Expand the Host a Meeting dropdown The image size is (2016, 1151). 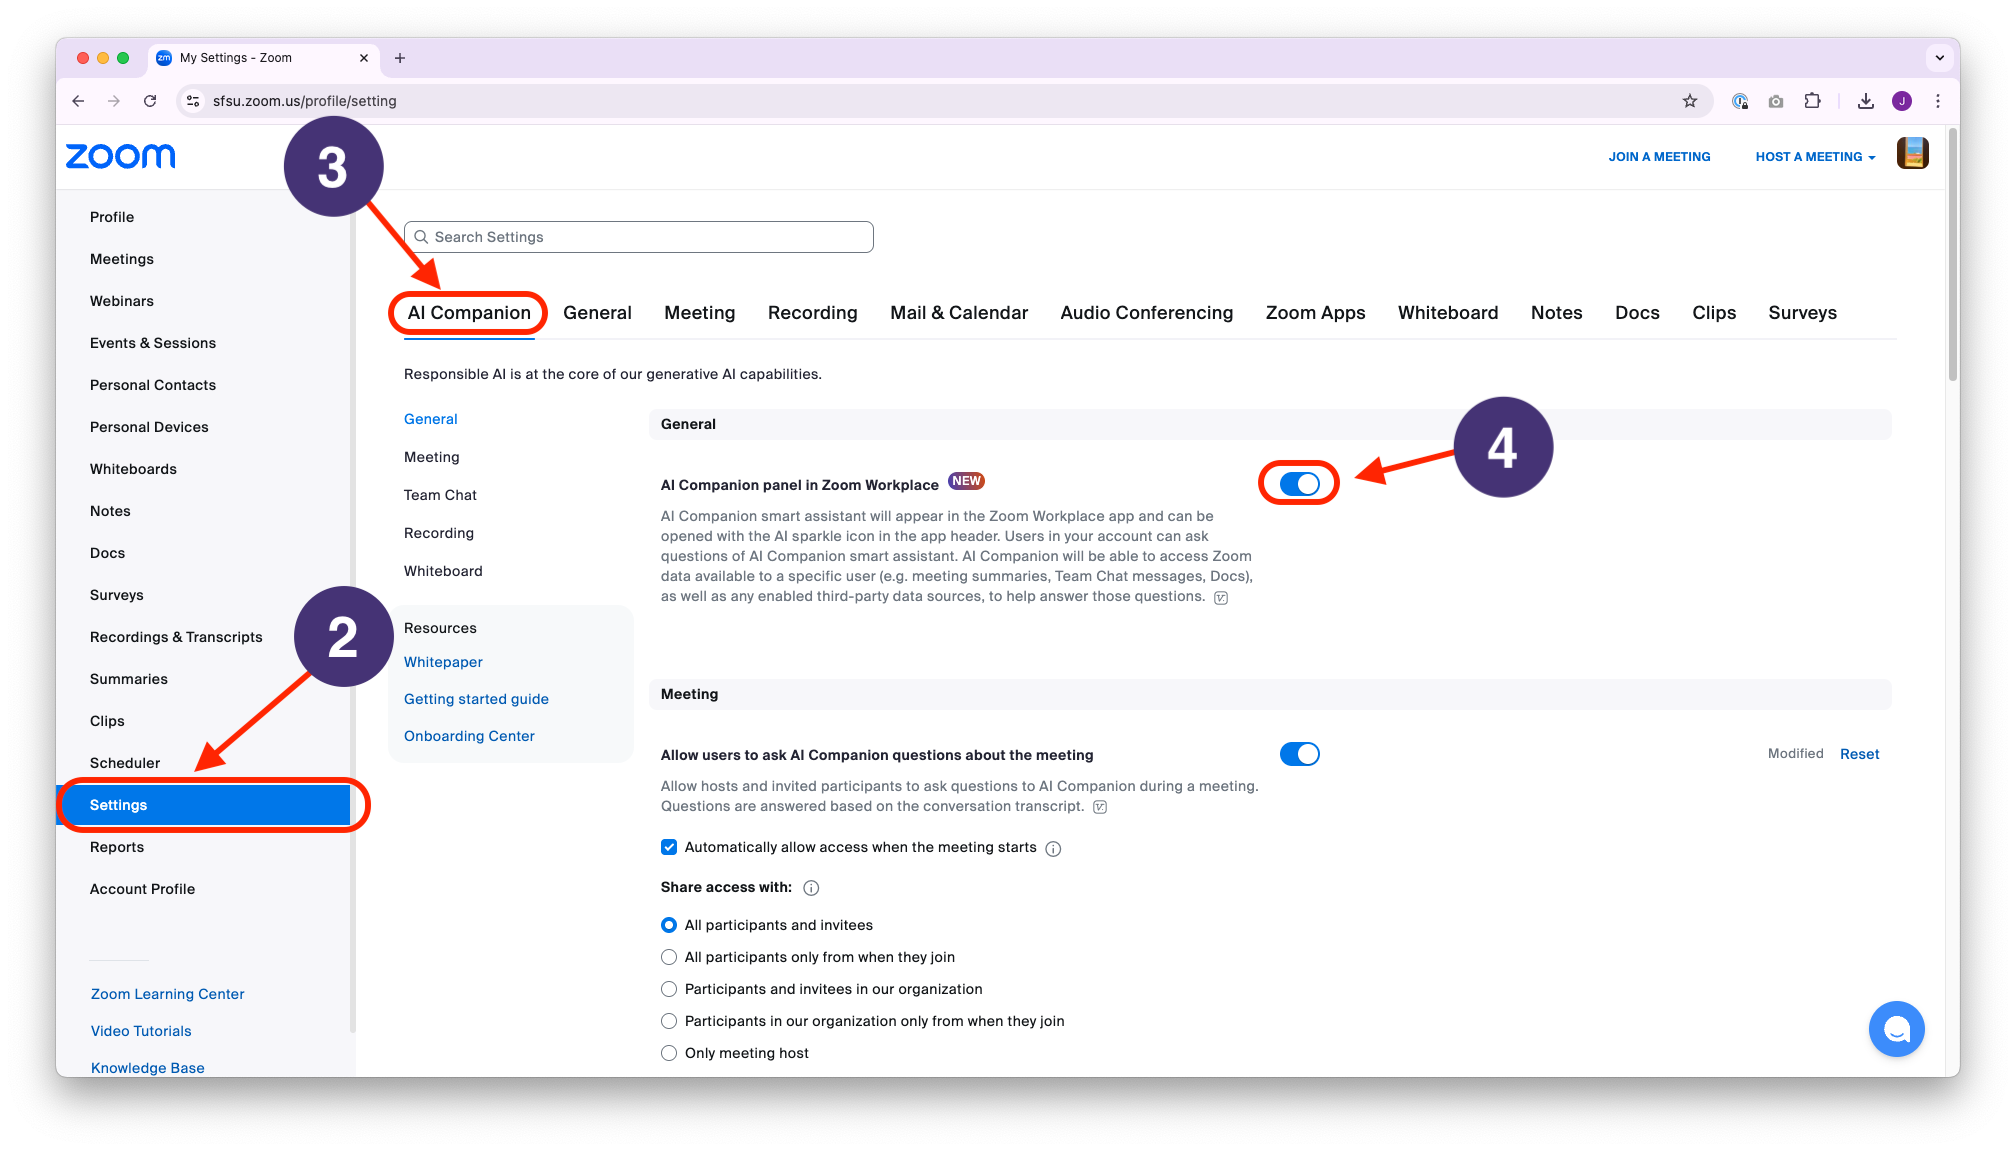coord(1815,157)
